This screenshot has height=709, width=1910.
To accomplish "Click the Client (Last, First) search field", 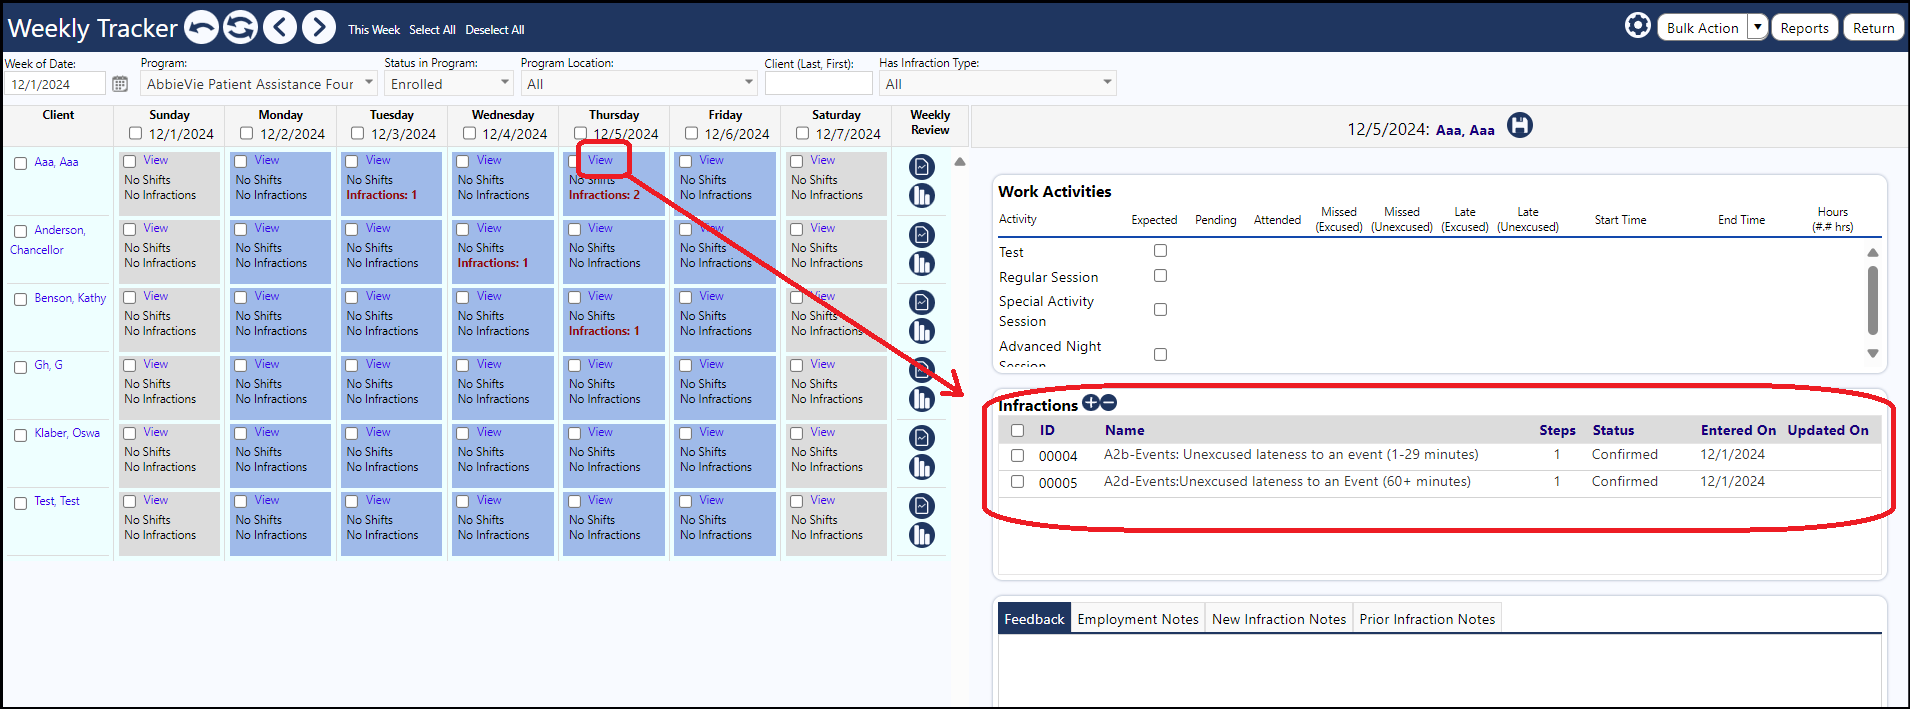I will click(818, 84).
